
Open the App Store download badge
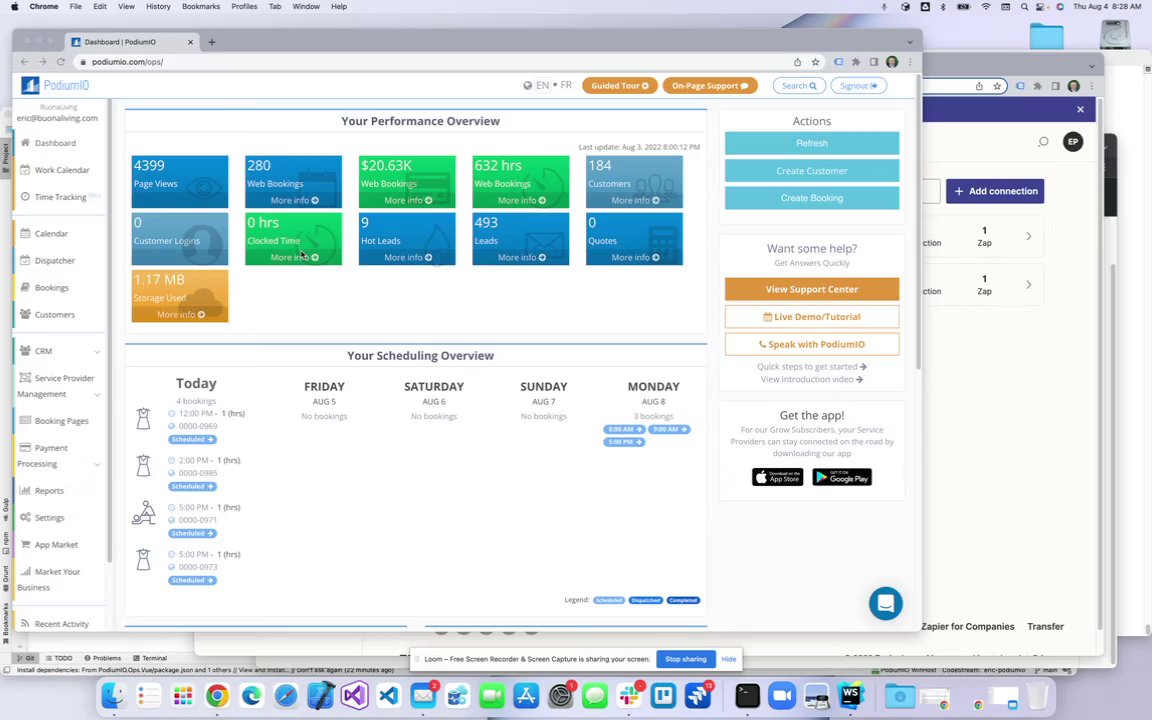(777, 477)
